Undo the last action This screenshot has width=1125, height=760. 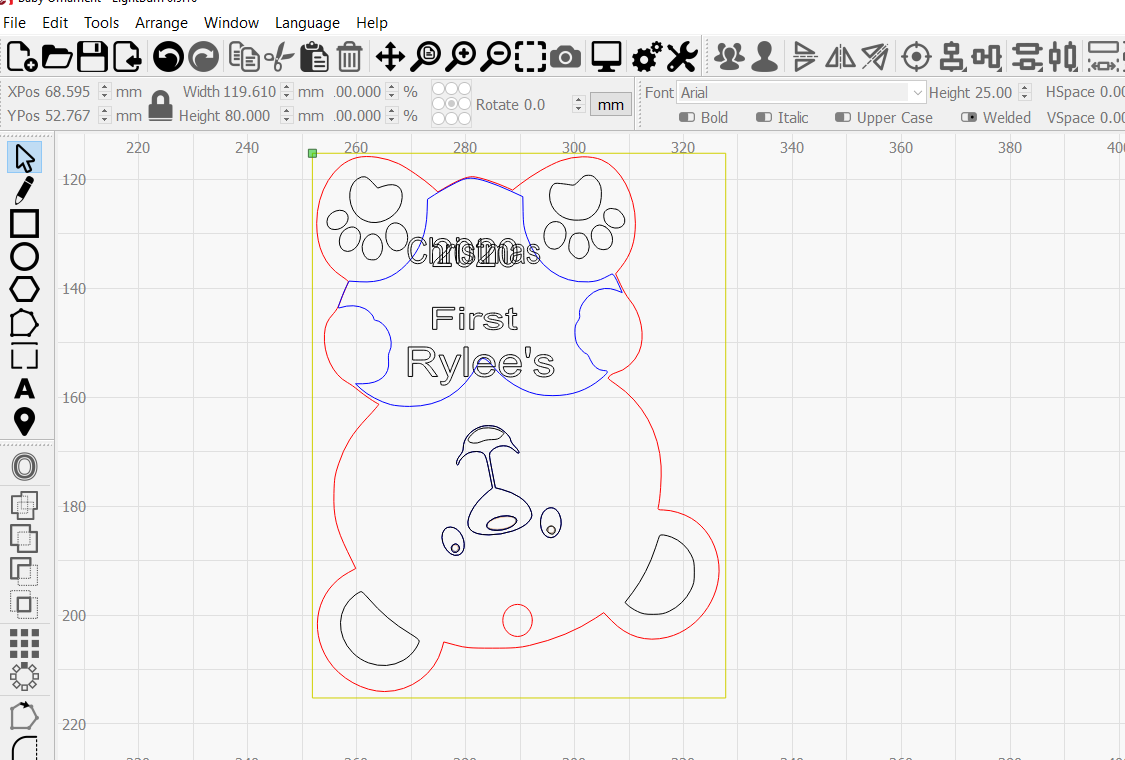[x=169, y=57]
